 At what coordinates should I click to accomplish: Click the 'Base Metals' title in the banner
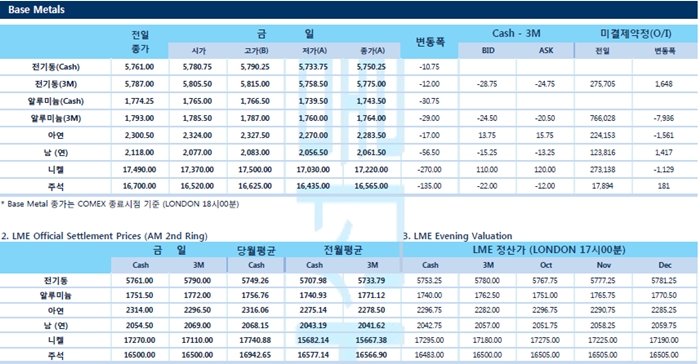tap(37, 9)
